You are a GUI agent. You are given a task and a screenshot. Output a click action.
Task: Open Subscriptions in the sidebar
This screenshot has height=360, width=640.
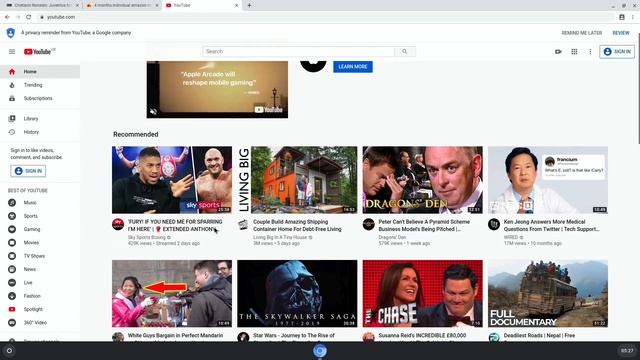click(x=40, y=98)
